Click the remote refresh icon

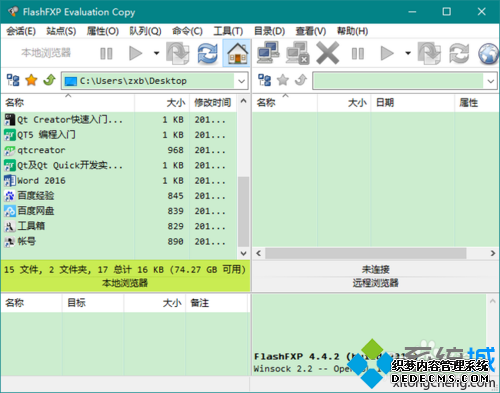click(459, 53)
